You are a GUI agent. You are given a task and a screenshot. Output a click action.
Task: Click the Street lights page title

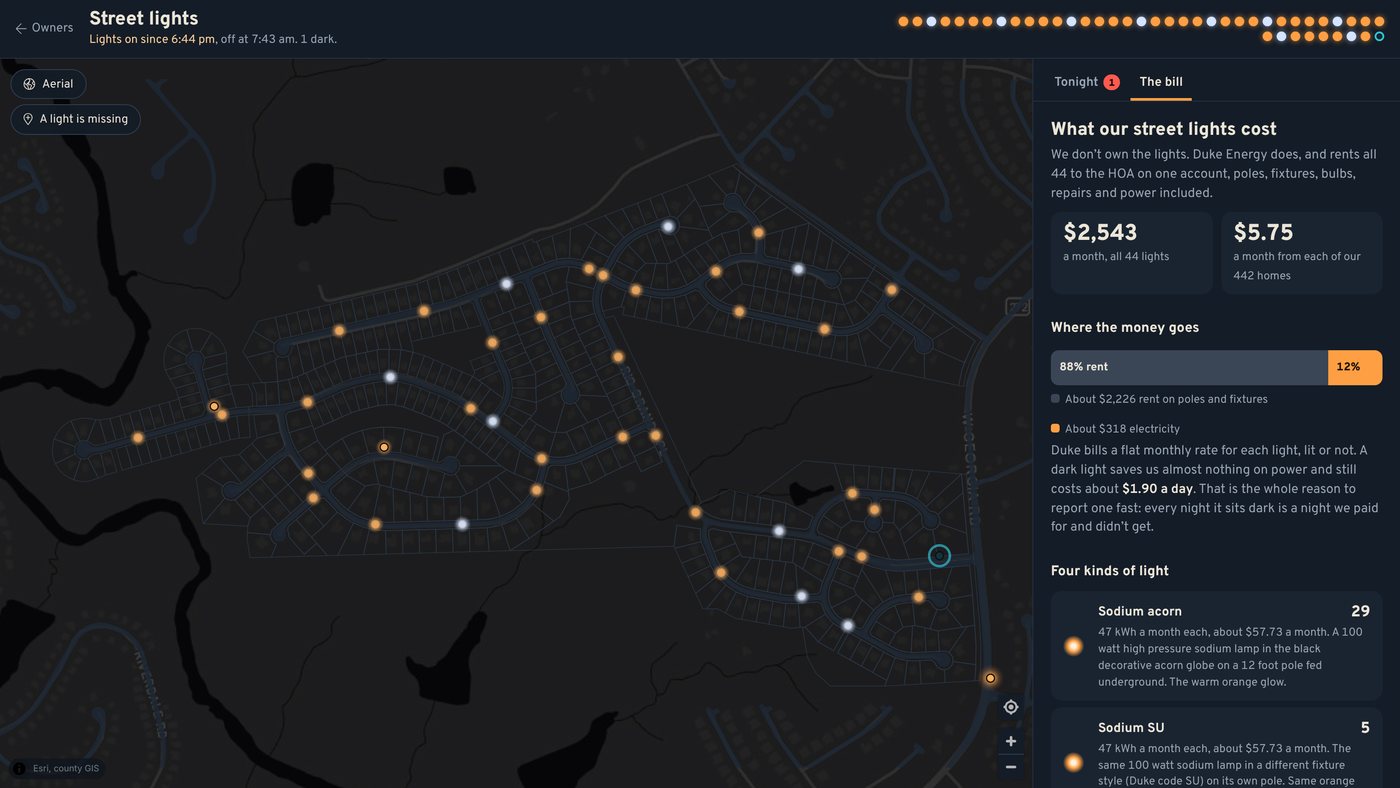click(144, 18)
